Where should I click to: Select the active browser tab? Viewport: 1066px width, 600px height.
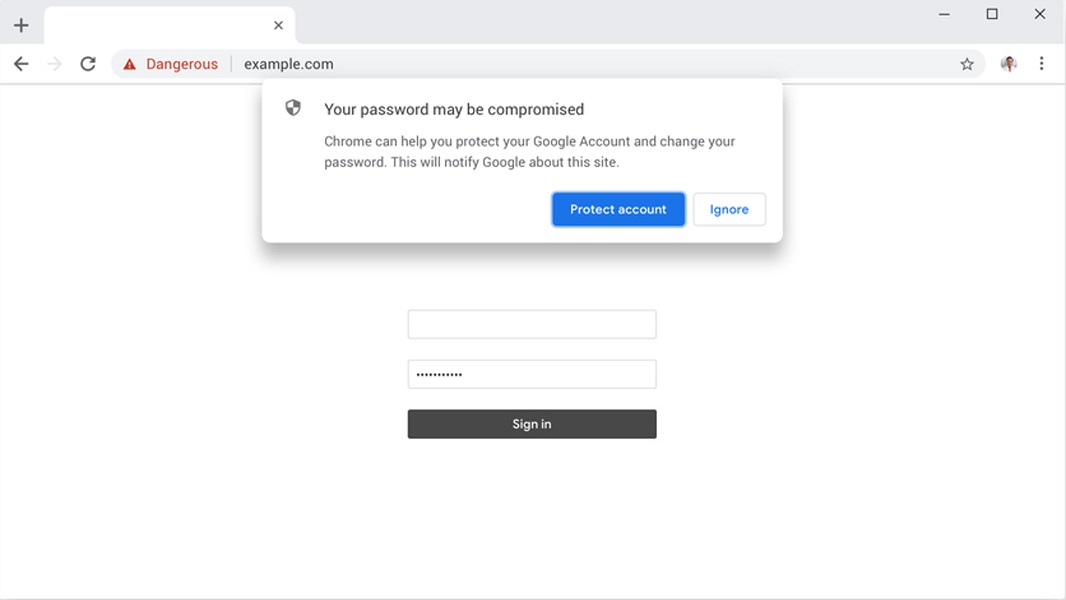tap(160, 25)
